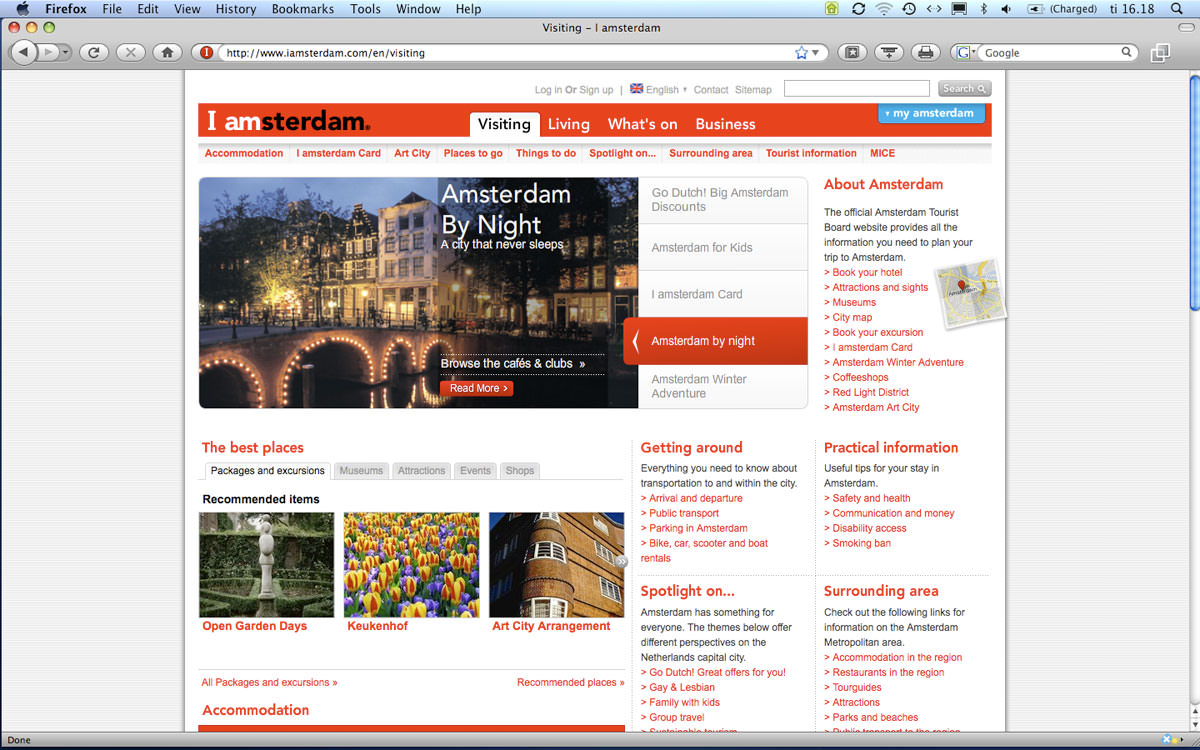This screenshot has width=1200, height=750.
Task: Select Go Dutch! Big Amsterdam Discounts item
Action: tap(723, 200)
